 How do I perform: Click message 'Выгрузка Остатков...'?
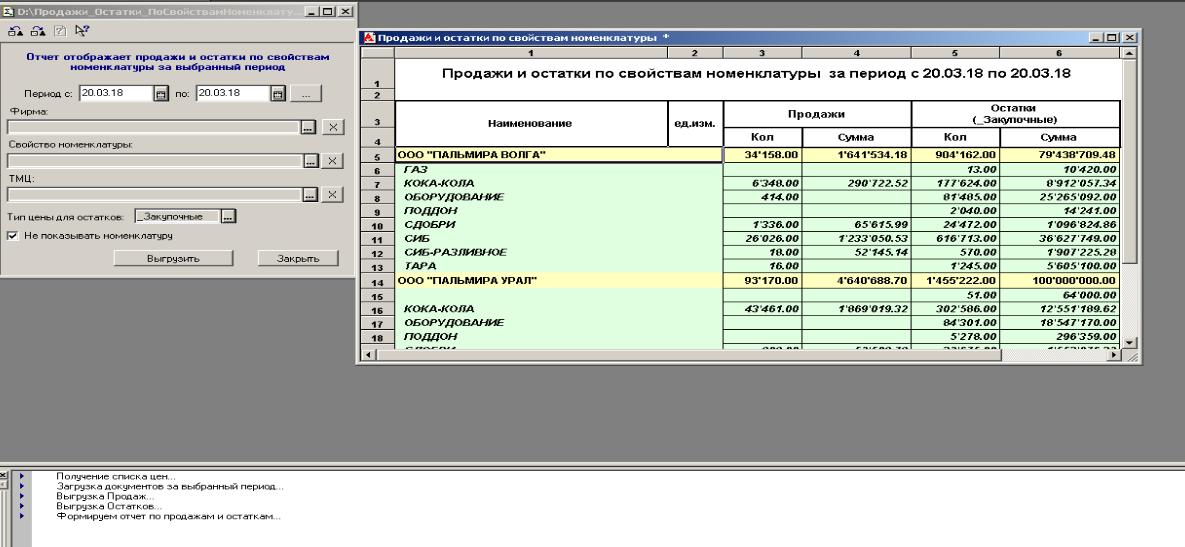109,506
